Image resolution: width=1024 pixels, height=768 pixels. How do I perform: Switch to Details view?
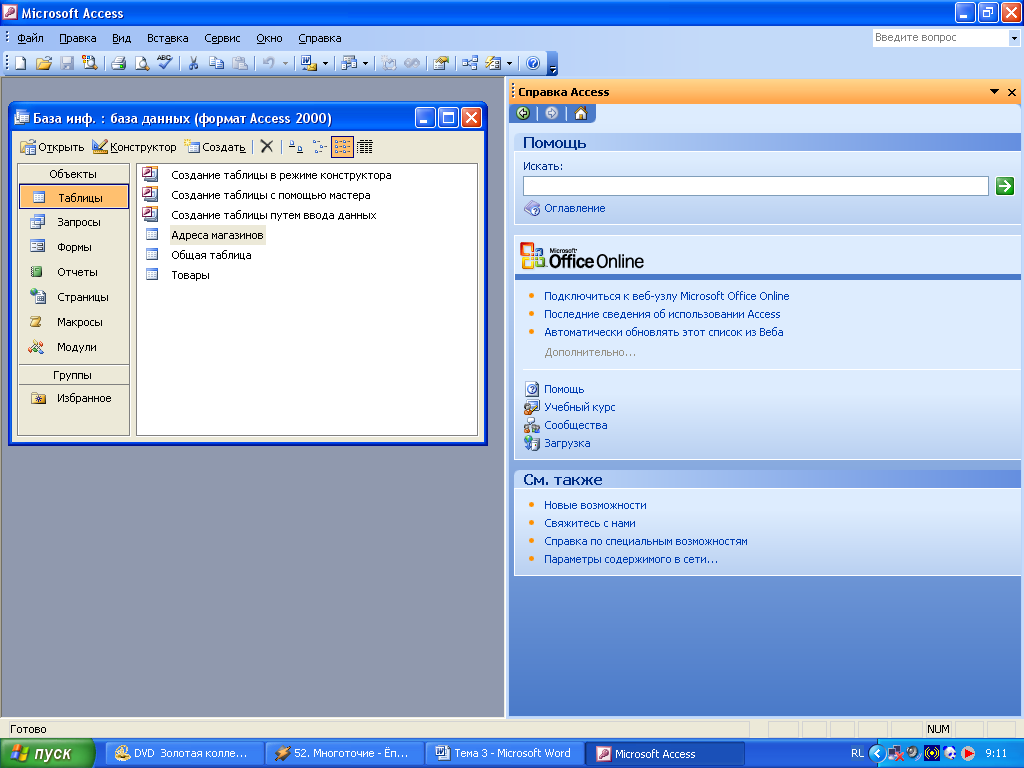click(365, 147)
